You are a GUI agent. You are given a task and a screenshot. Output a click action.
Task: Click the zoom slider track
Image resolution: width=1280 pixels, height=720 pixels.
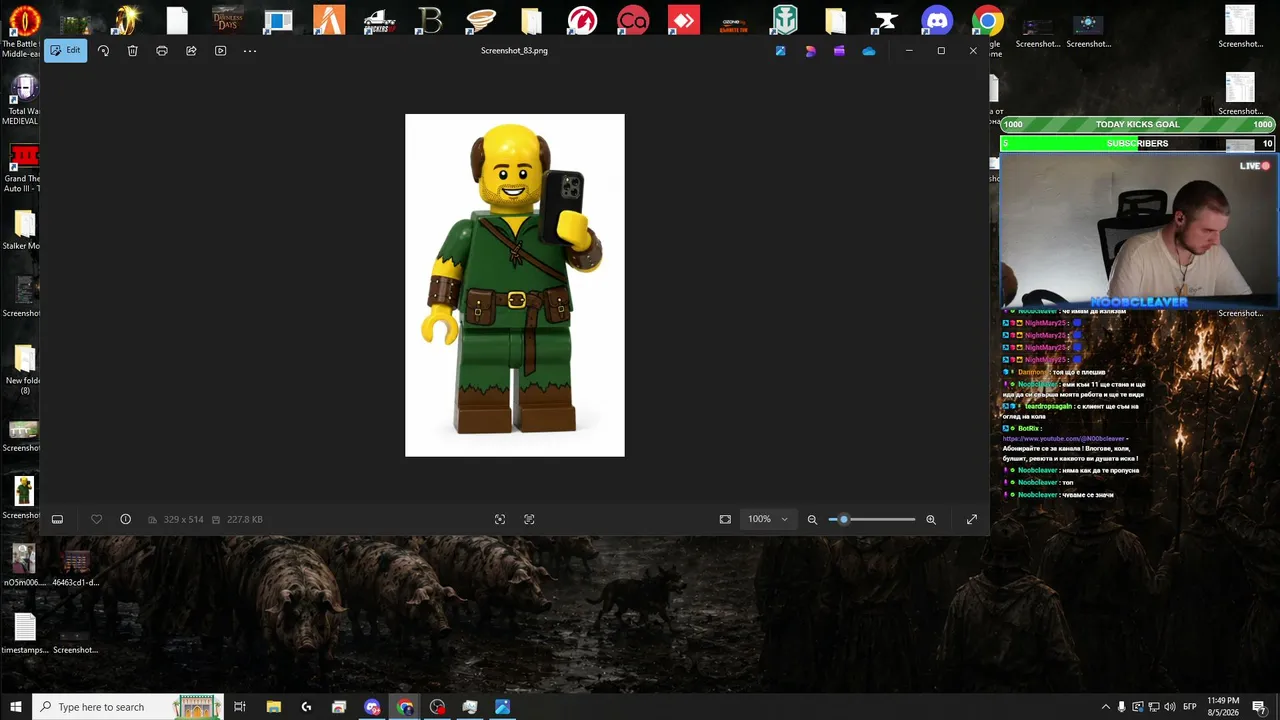pyautogui.click(x=872, y=519)
